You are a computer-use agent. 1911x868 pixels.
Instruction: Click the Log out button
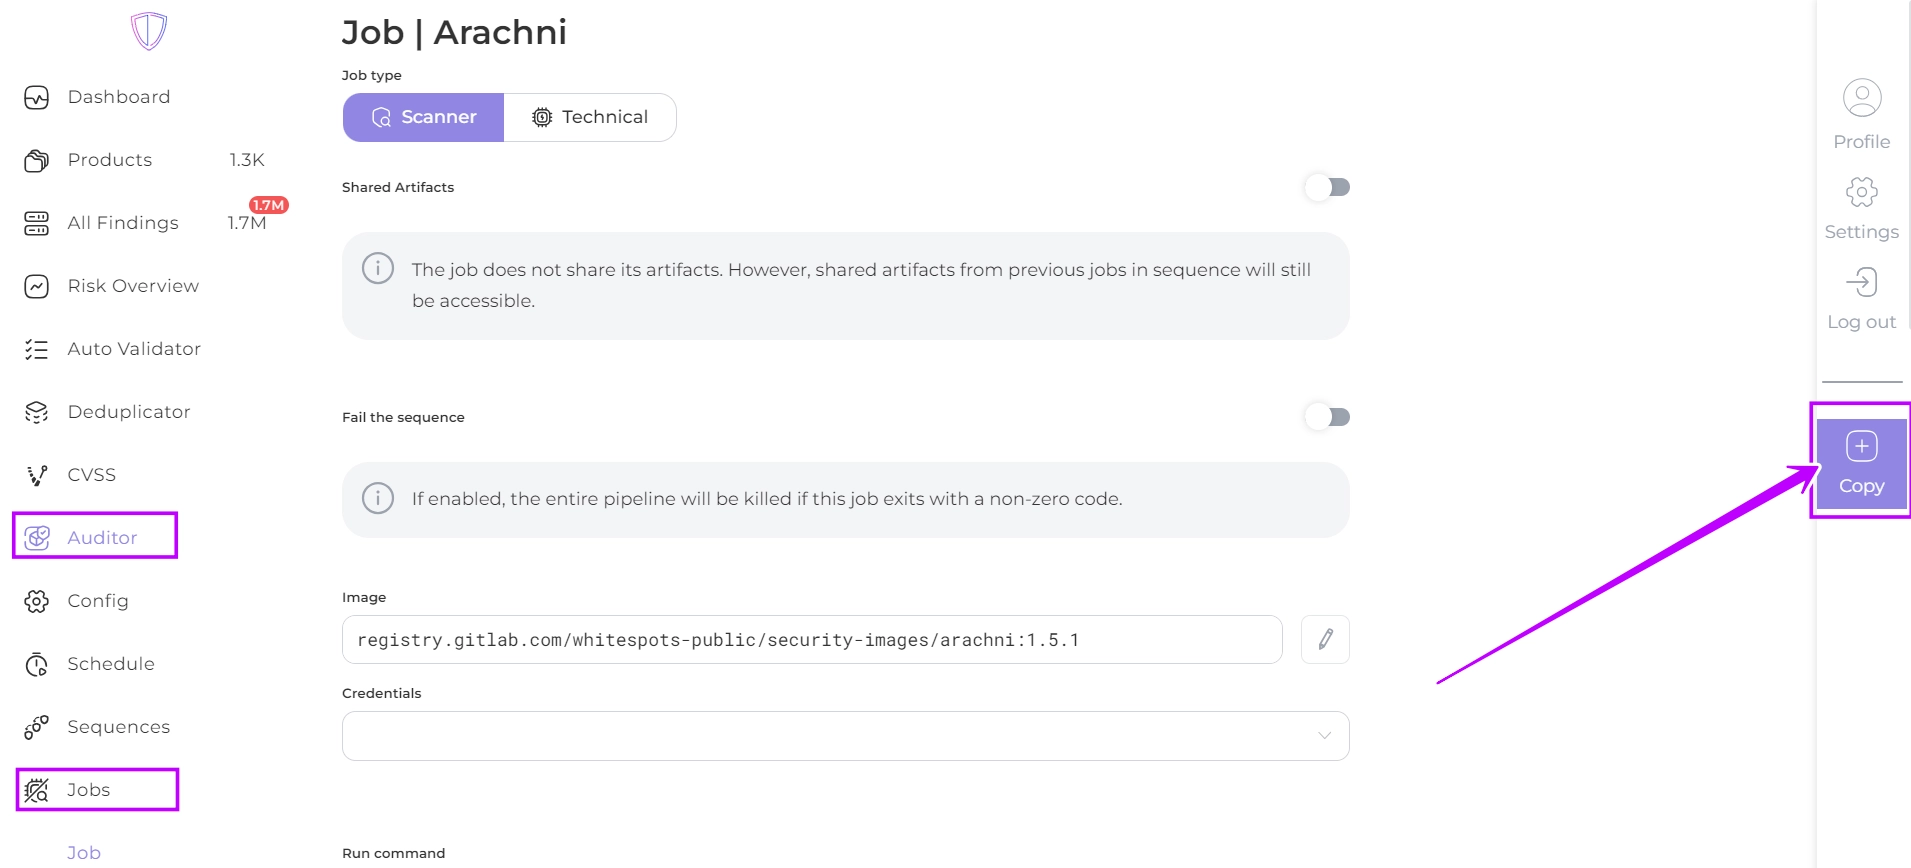point(1861,297)
